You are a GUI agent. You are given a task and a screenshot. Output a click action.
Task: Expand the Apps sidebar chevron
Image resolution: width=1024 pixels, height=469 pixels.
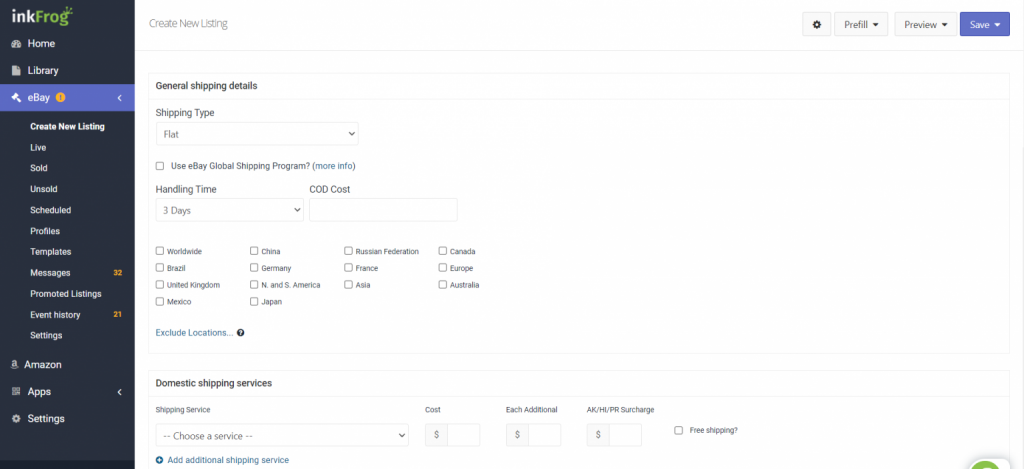pyautogui.click(x=120, y=392)
